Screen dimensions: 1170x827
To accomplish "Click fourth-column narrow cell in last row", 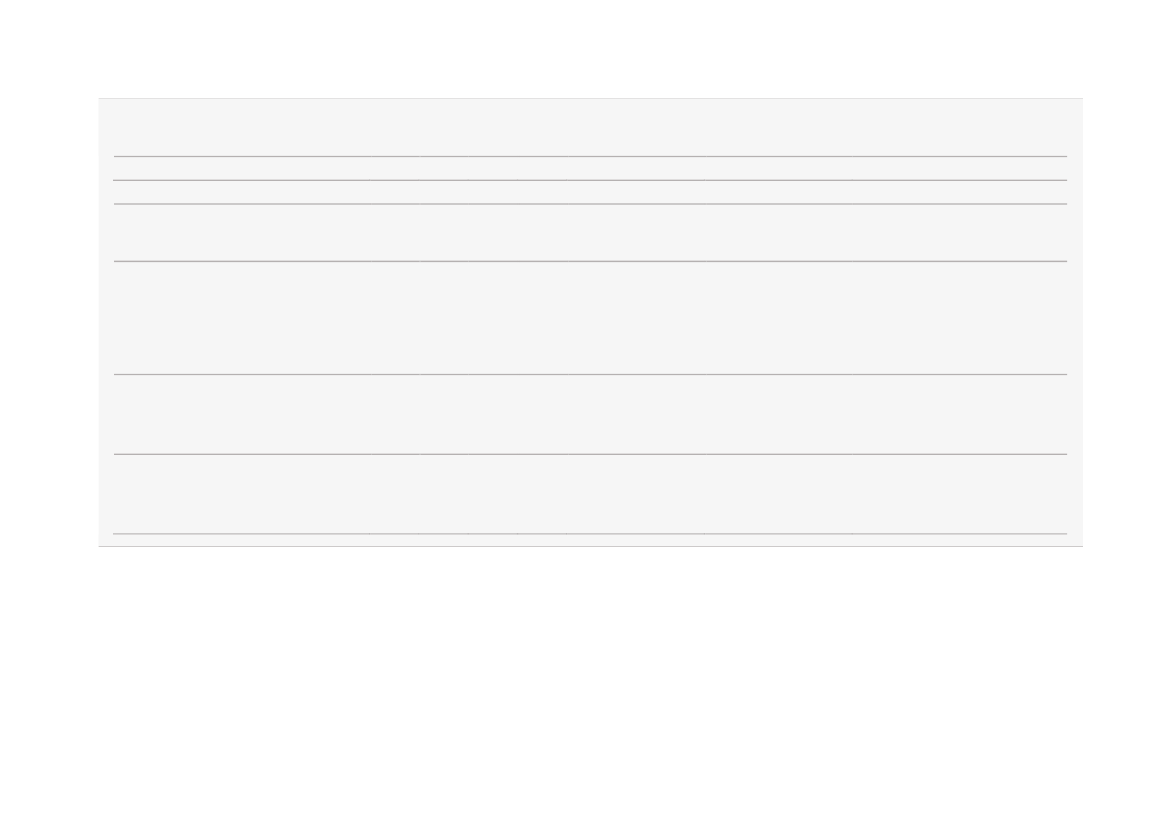I will [x=492, y=493].
